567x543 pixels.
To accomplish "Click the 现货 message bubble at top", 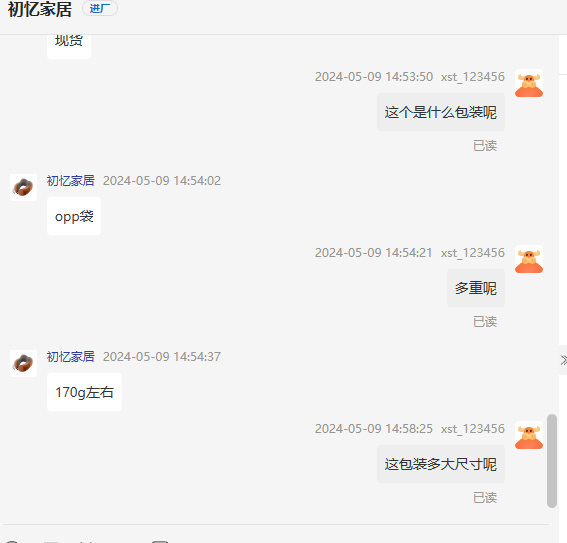I will tap(69, 46).
